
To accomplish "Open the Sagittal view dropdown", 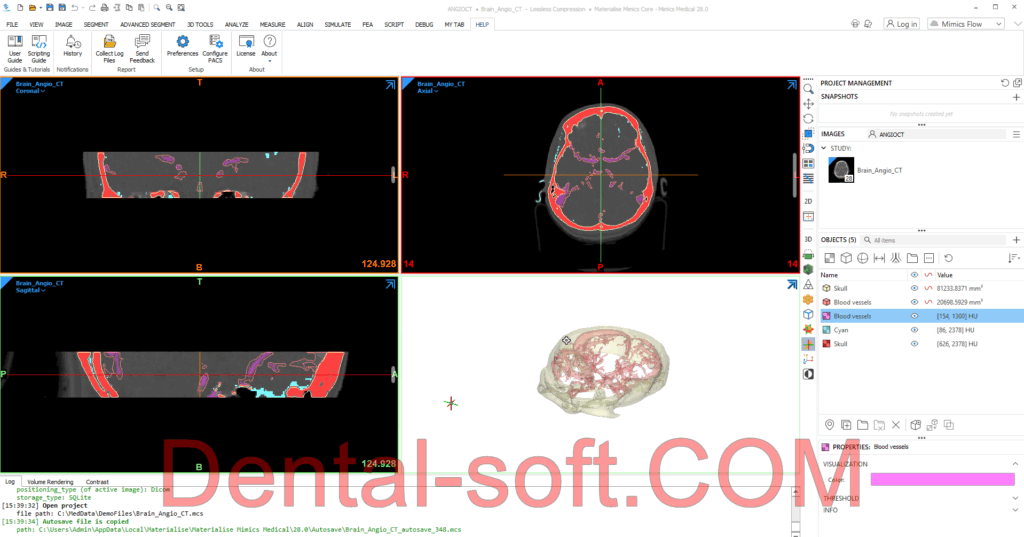I will click(x=31, y=290).
